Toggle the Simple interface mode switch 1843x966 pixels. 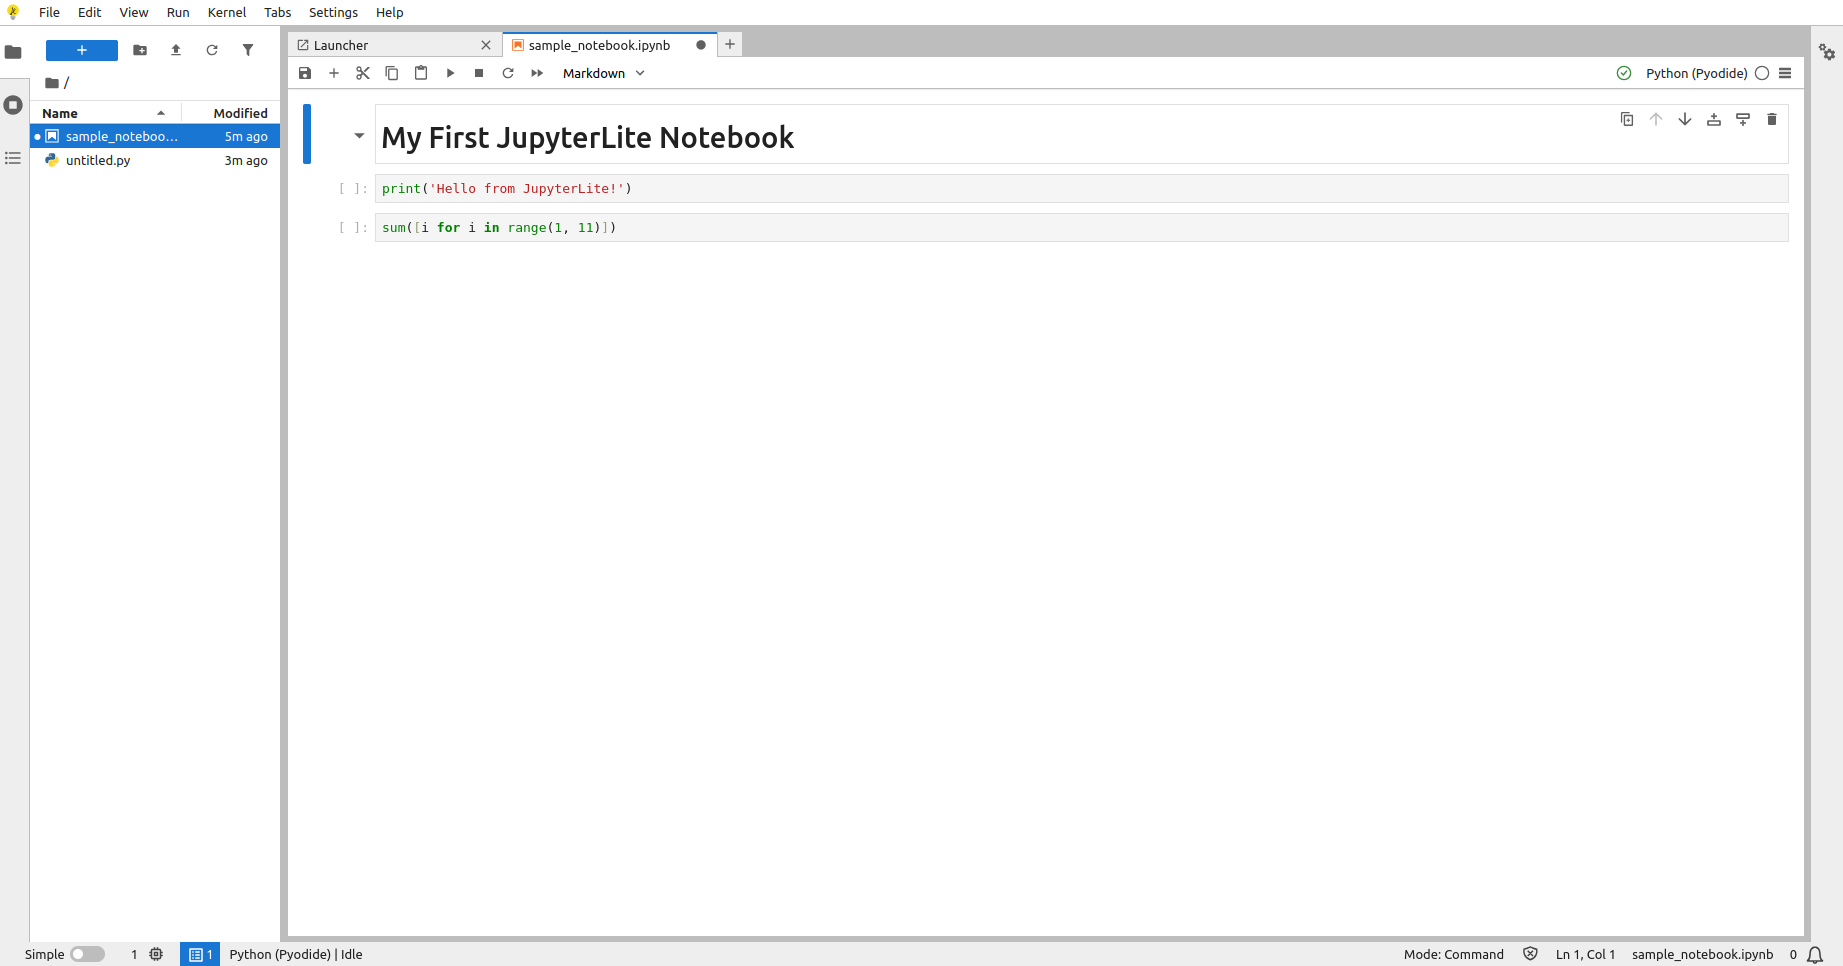pos(87,954)
